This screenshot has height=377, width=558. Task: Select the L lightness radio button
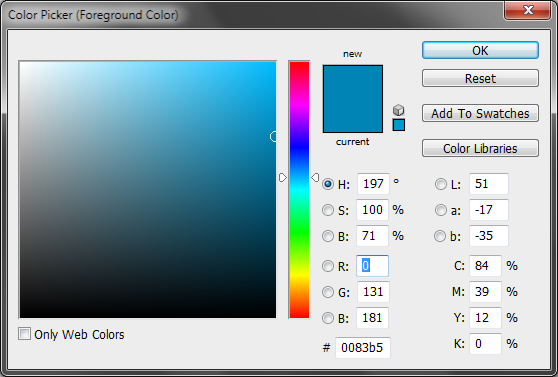pyautogui.click(x=441, y=184)
